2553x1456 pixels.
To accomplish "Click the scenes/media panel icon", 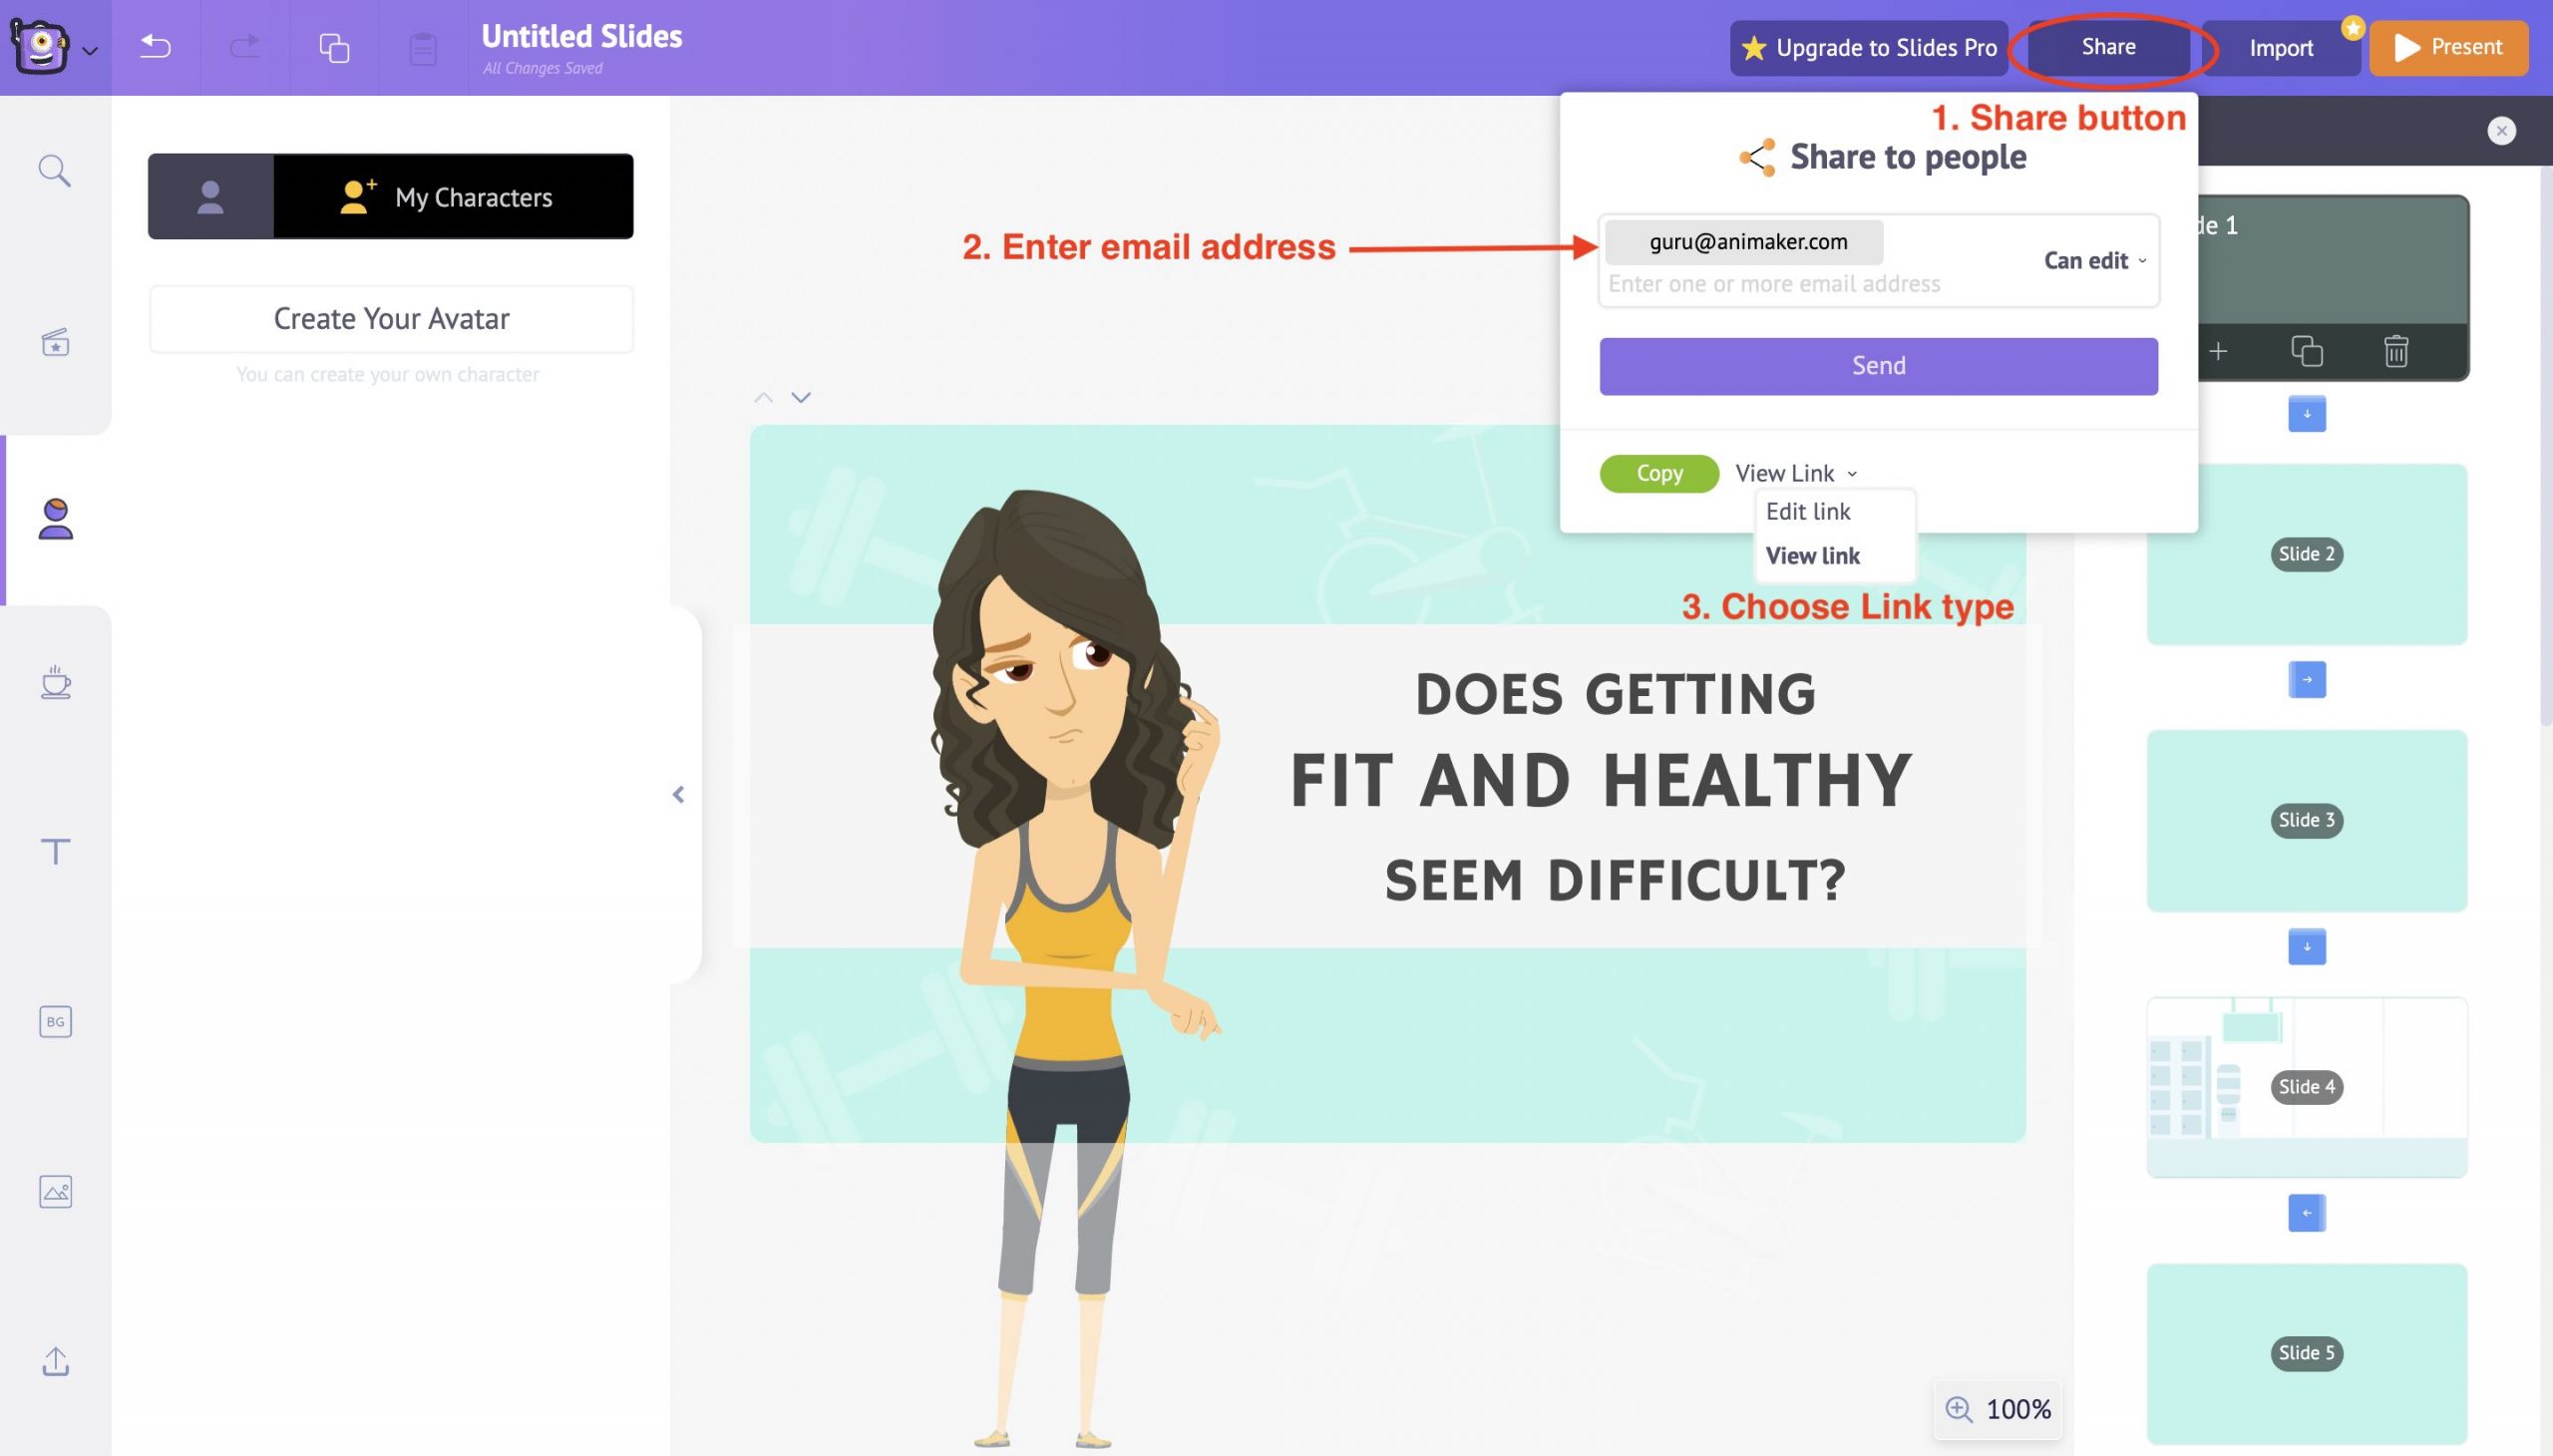I will (x=55, y=342).
